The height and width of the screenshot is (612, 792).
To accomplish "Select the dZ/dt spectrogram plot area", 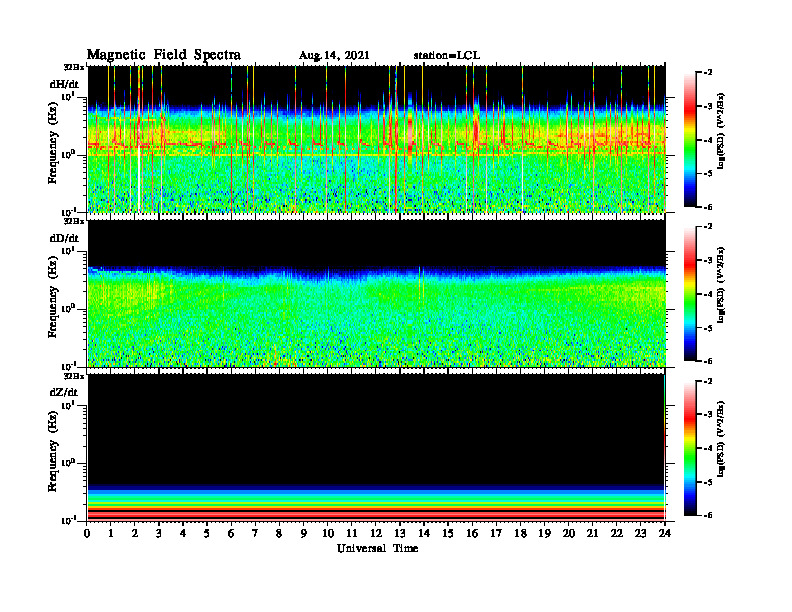I will 376,447.
